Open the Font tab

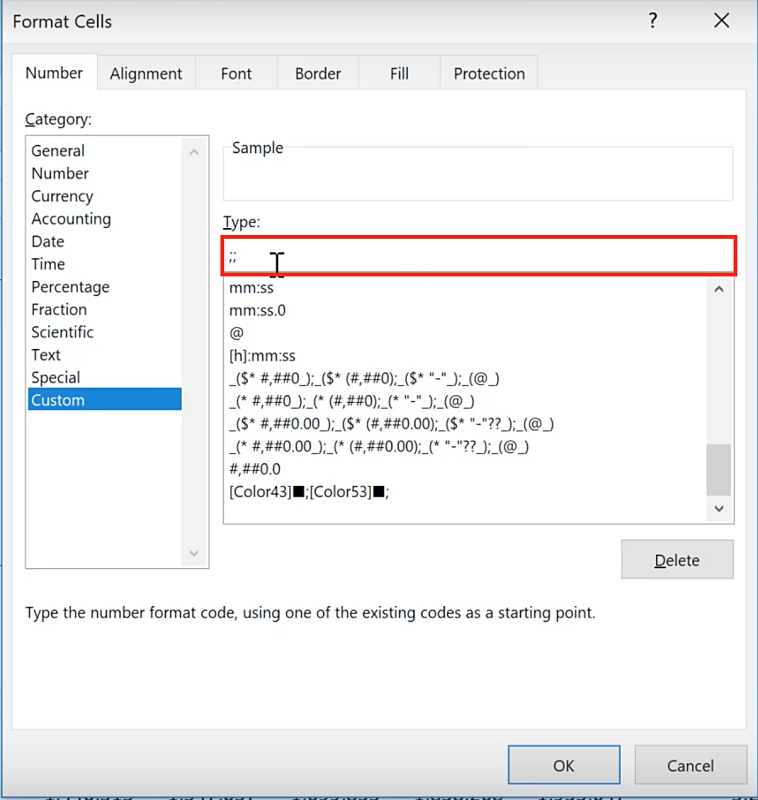tap(236, 74)
